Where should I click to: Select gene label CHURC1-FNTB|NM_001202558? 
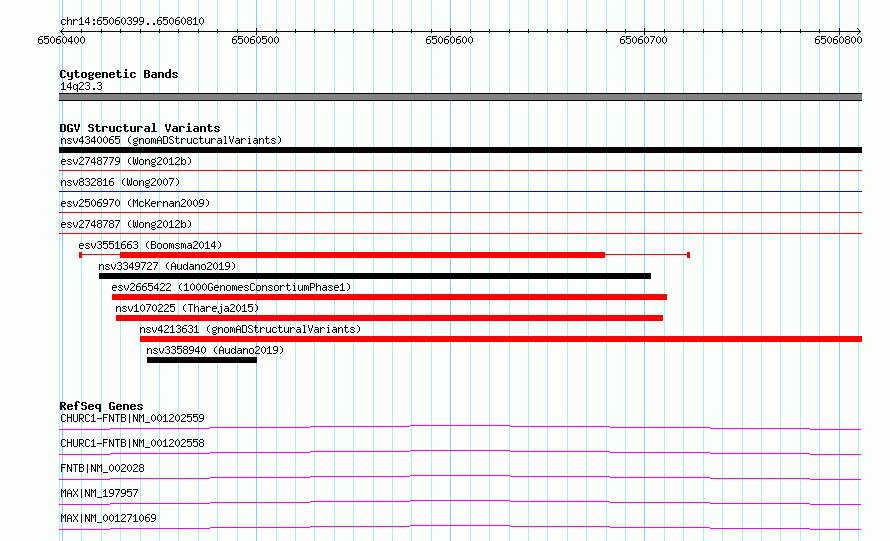[132, 443]
